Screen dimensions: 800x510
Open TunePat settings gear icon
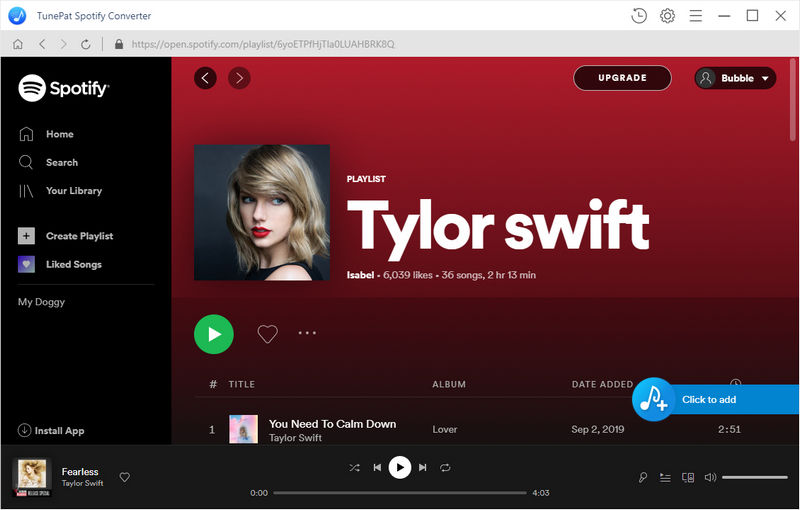[667, 16]
